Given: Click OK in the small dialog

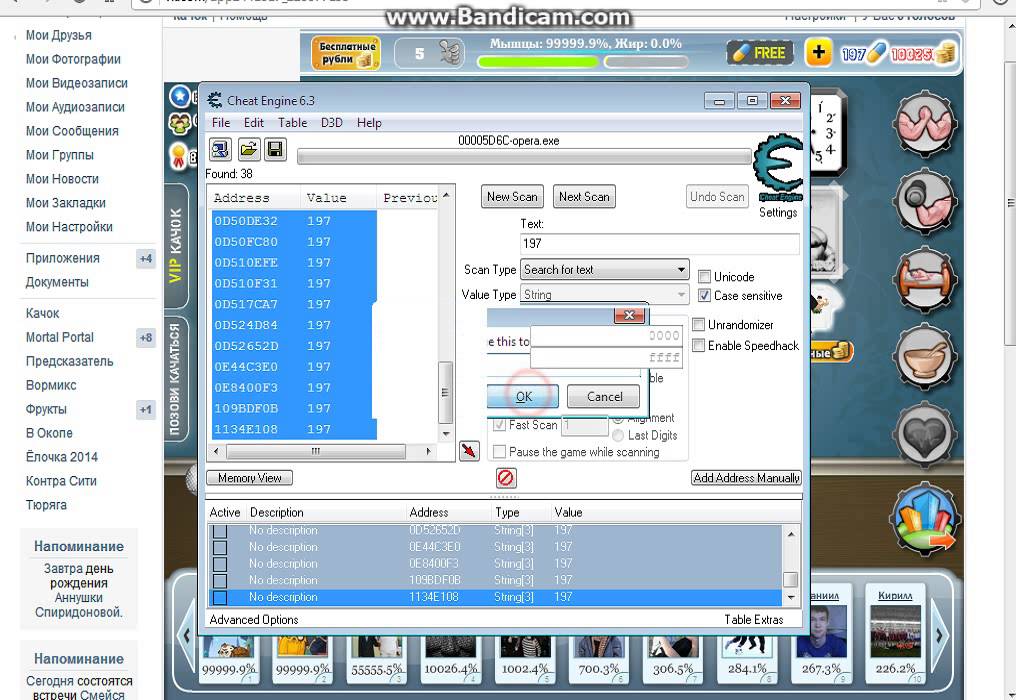Looking at the screenshot, I should point(523,397).
